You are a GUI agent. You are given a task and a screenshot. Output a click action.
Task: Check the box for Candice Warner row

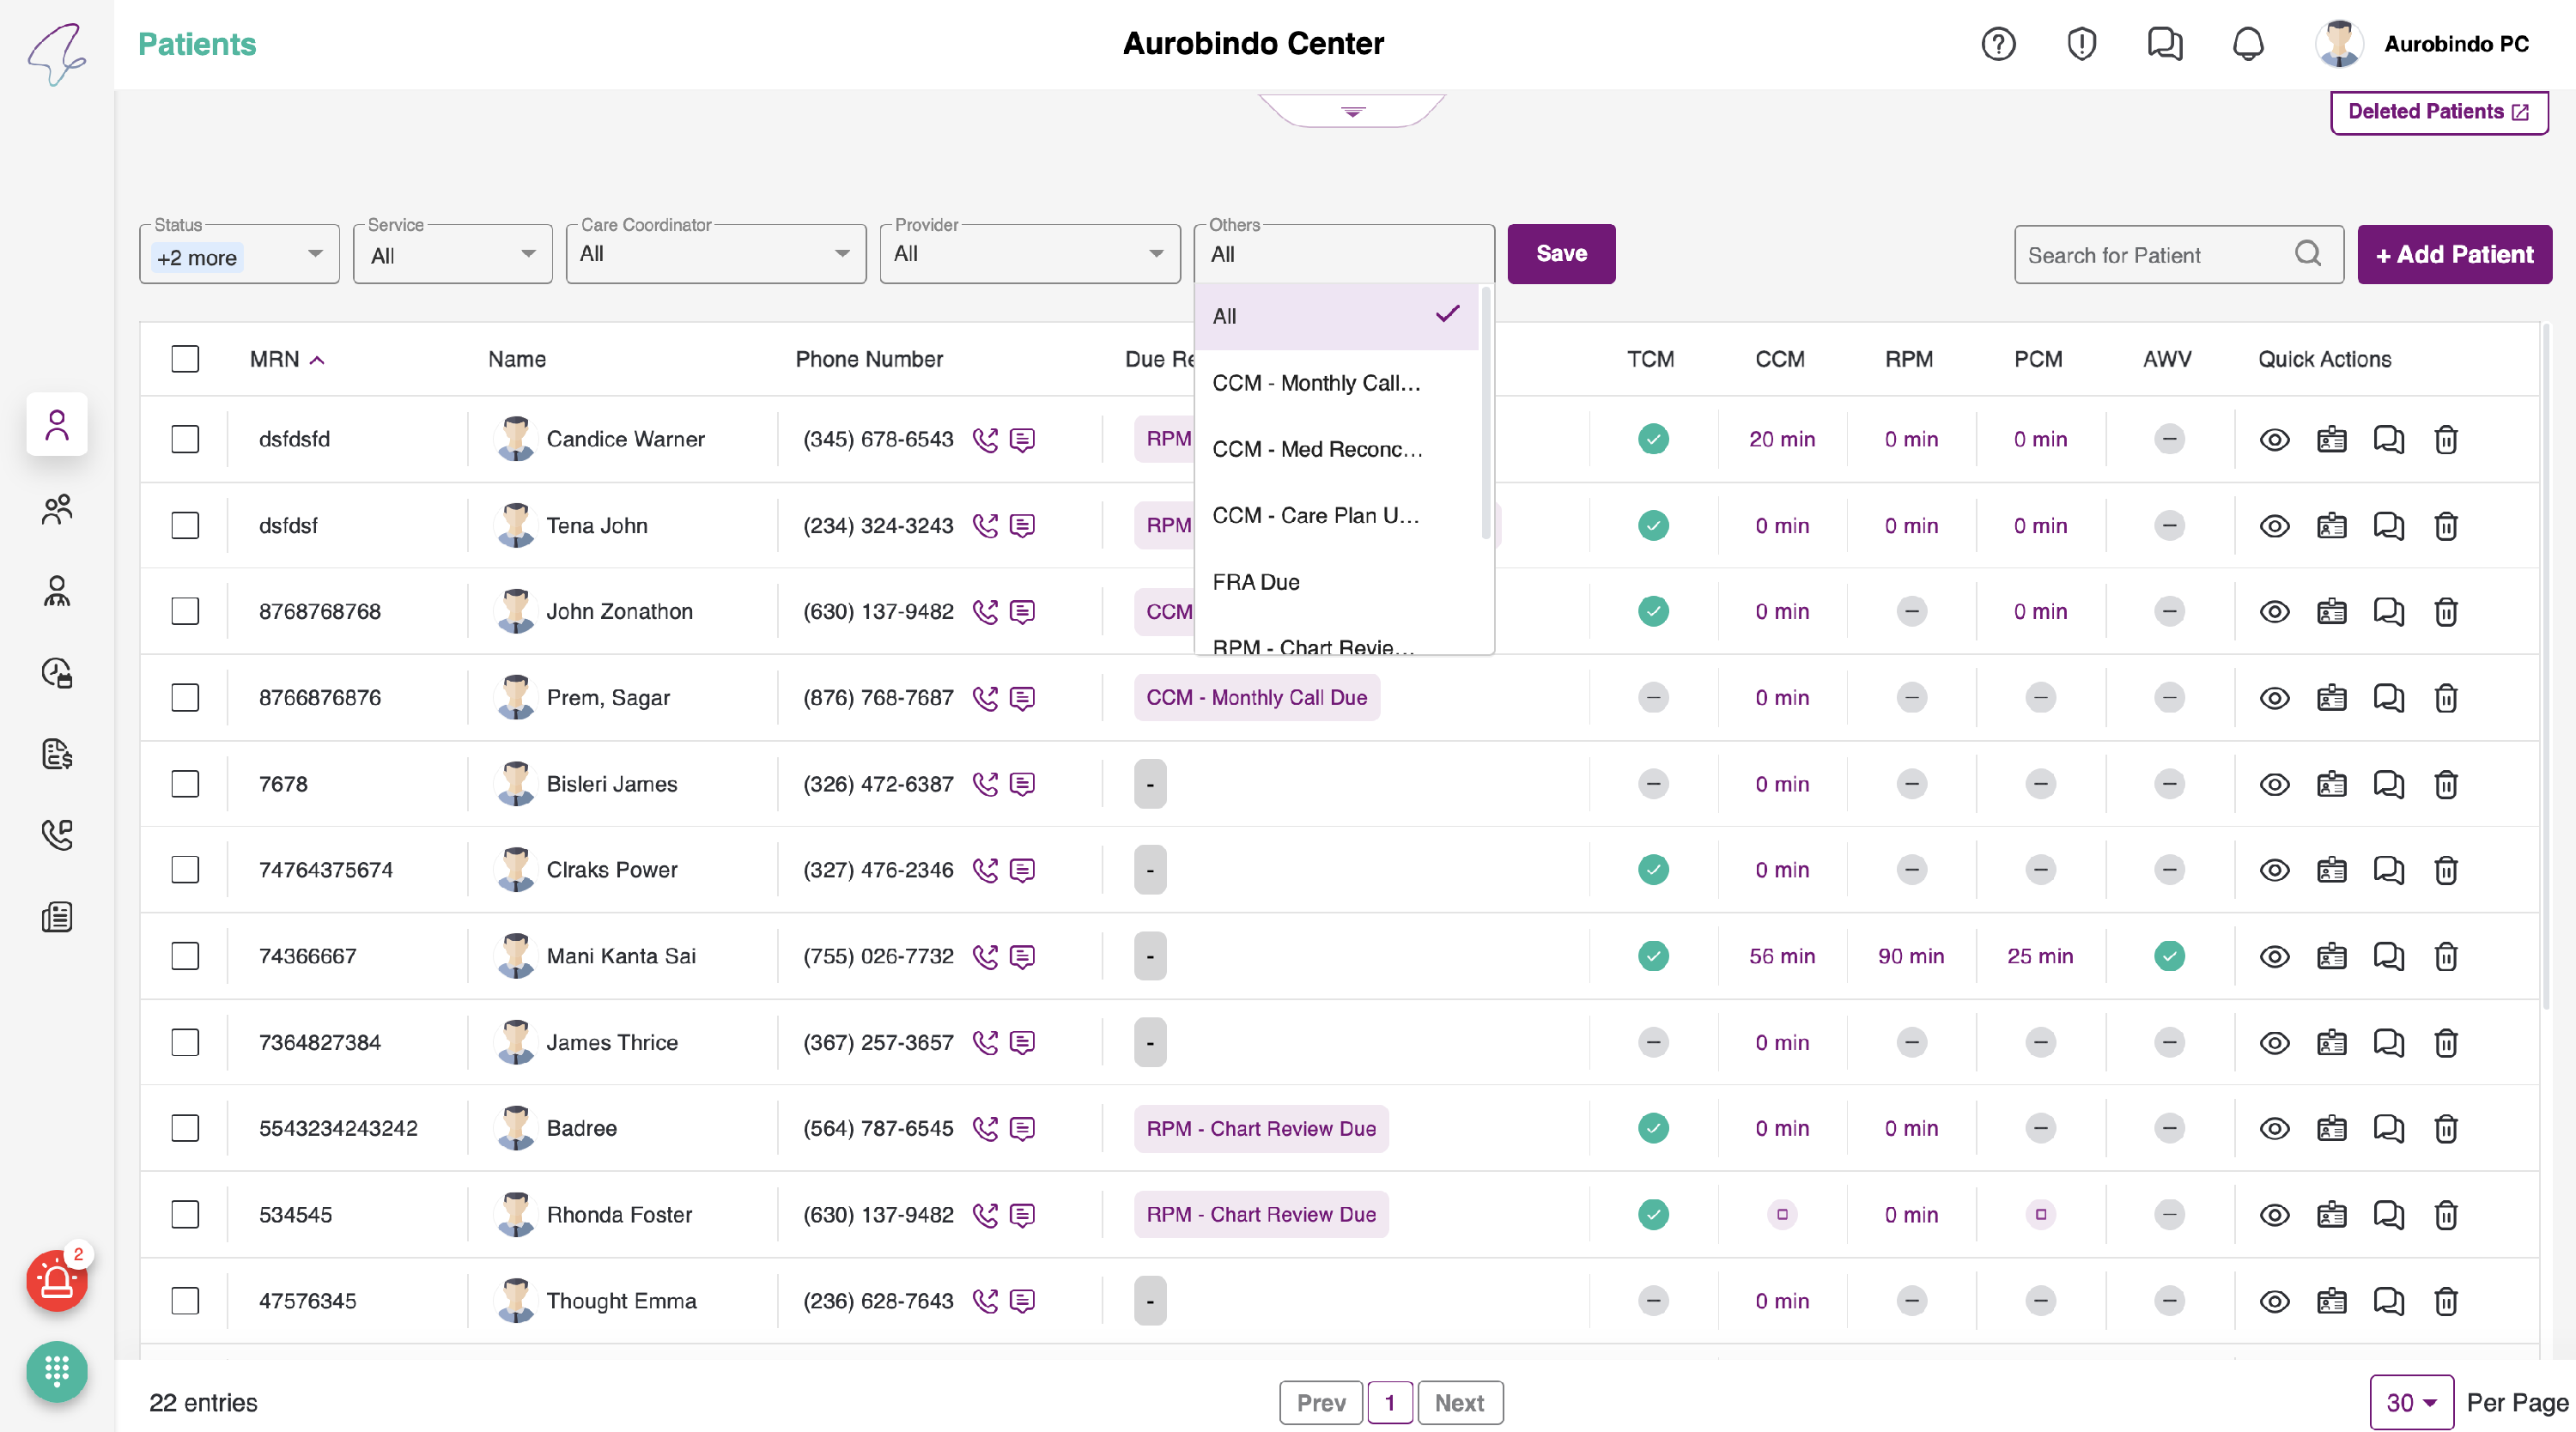185,439
